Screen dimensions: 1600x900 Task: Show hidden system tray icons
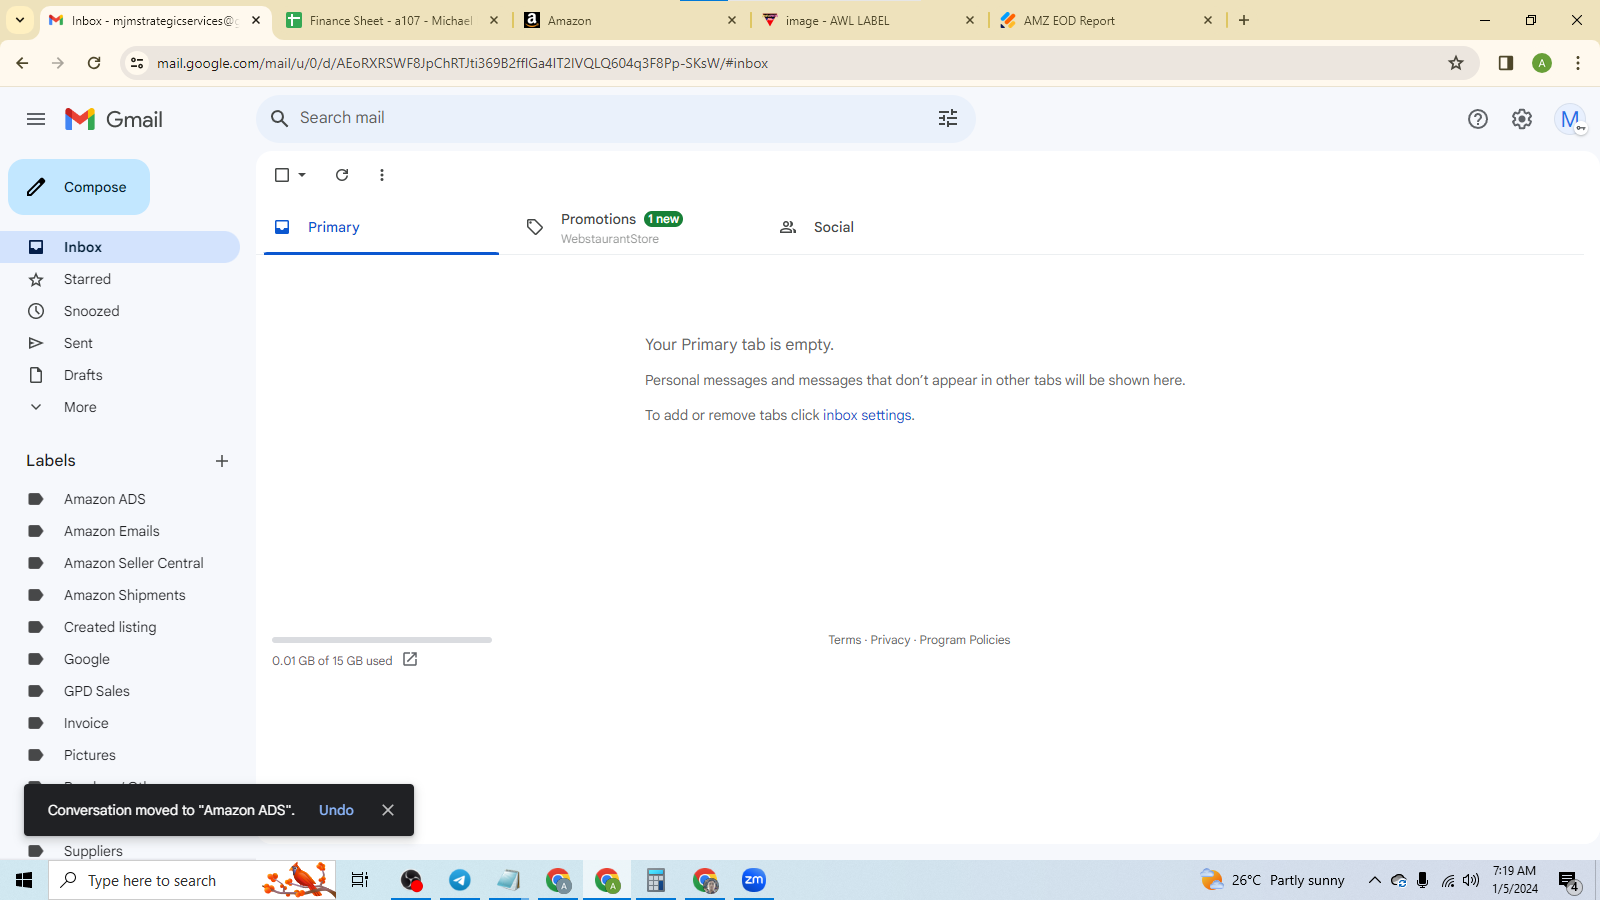point(1374,880)
